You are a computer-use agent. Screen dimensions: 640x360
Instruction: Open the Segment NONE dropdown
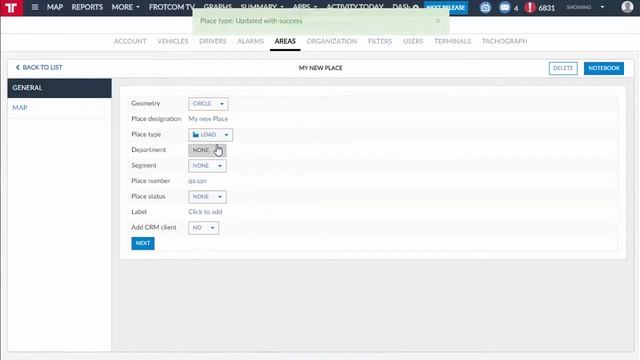point(207,166)
